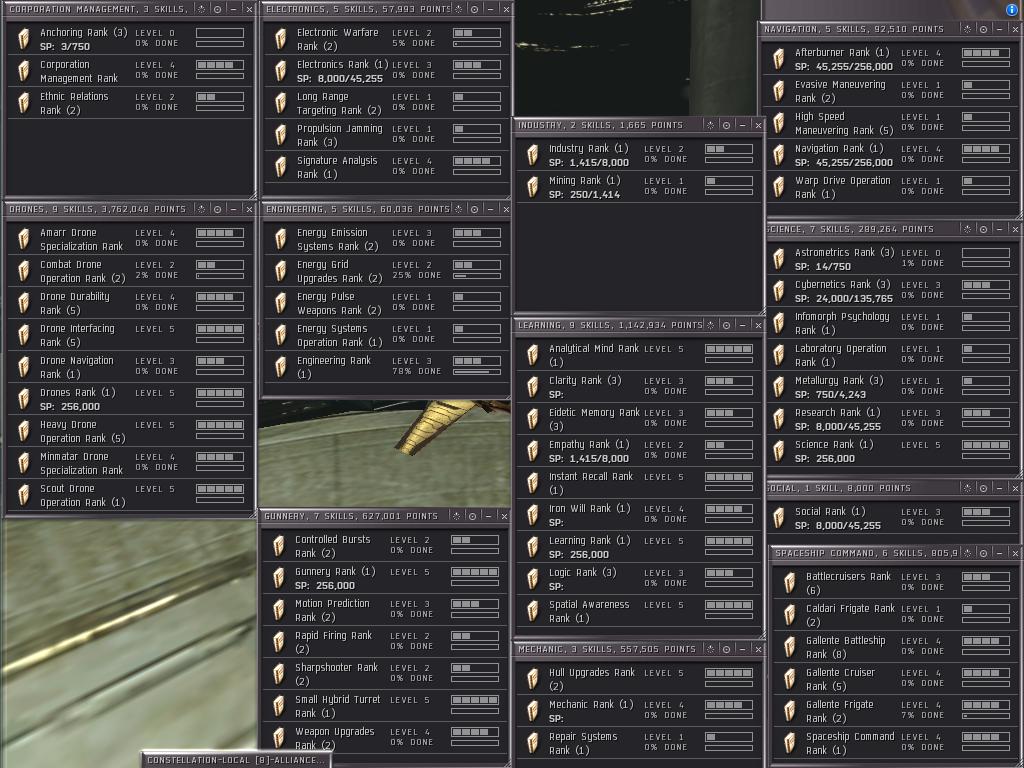Click the circle icon in Spaceship Command header
This screenshot has width=1024, height=768.
click(x=984, y=553)
